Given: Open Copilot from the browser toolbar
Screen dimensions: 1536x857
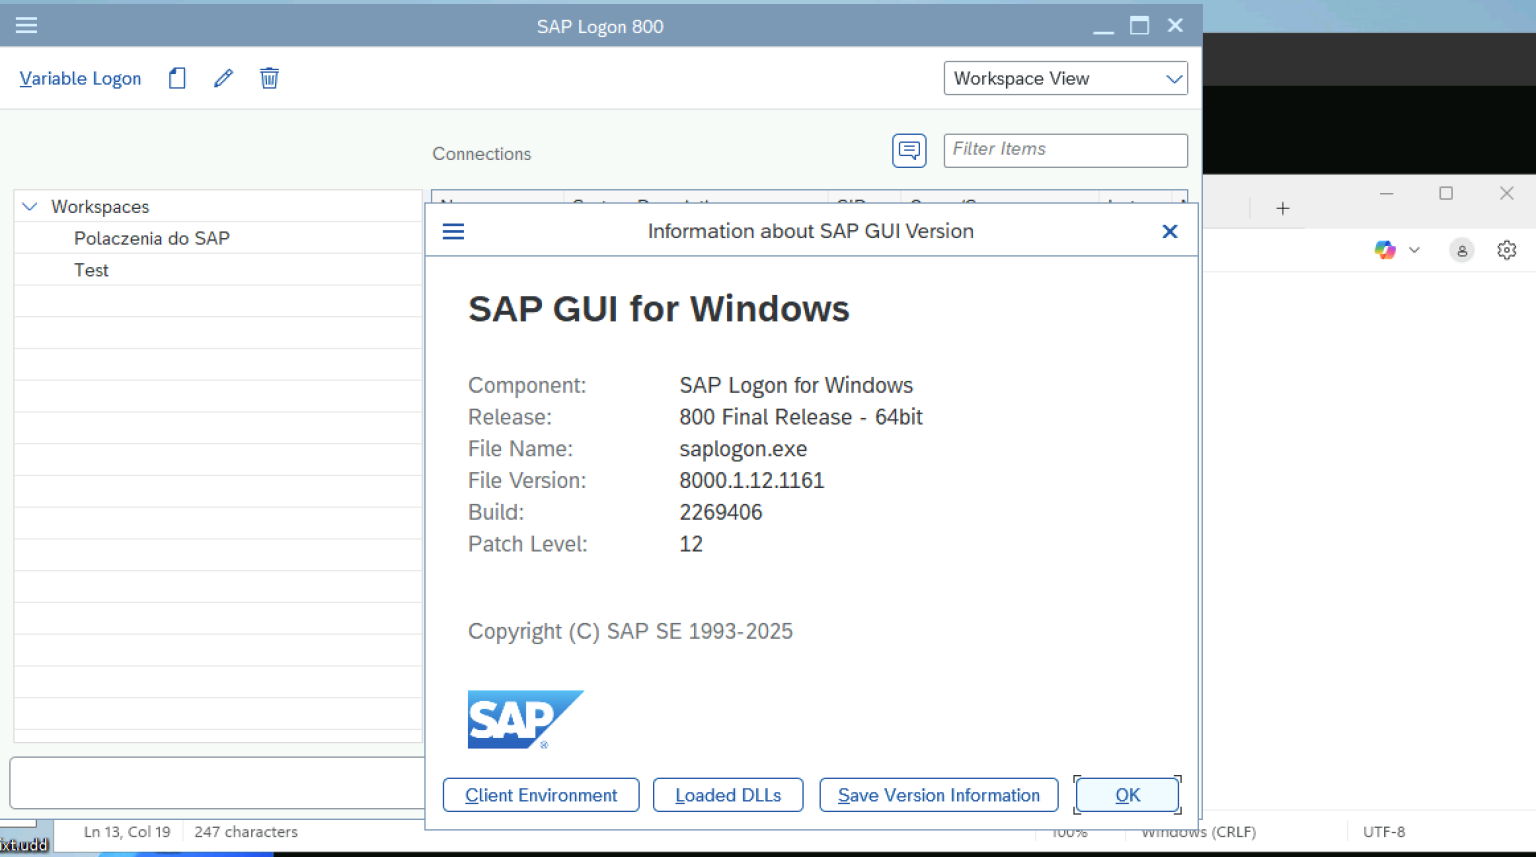Looking at the screenshot, I should [1384, 250].
